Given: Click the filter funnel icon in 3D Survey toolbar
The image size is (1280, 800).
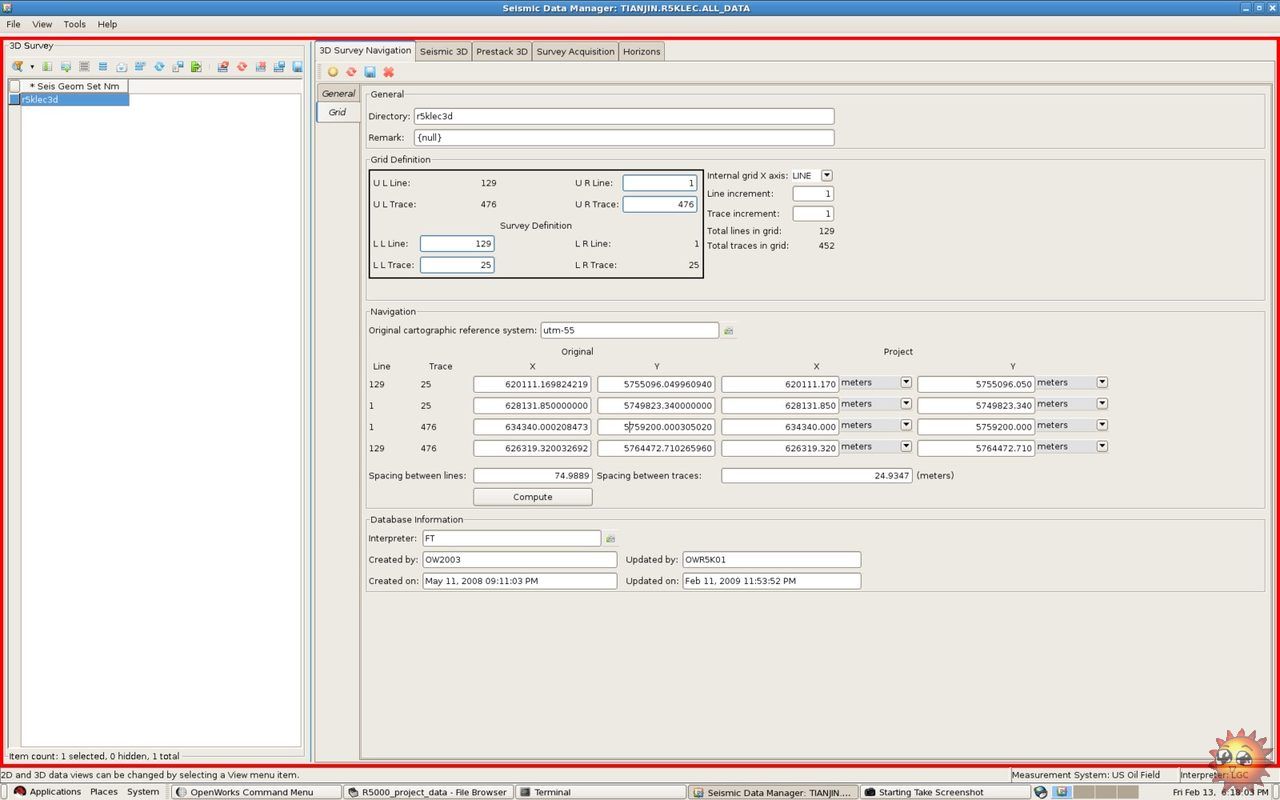Looking at the screenshot, I should pyautogui.click(x=18, y=67).
